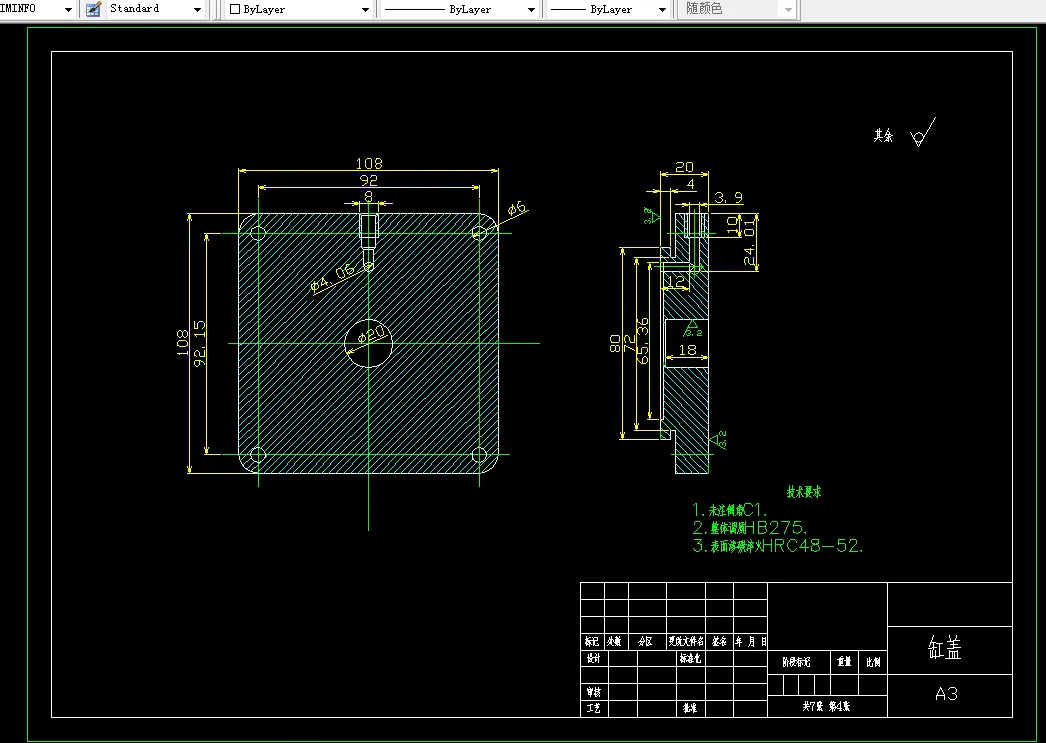
Task: Click the 重量 weight cell
Action: (845, 662)
